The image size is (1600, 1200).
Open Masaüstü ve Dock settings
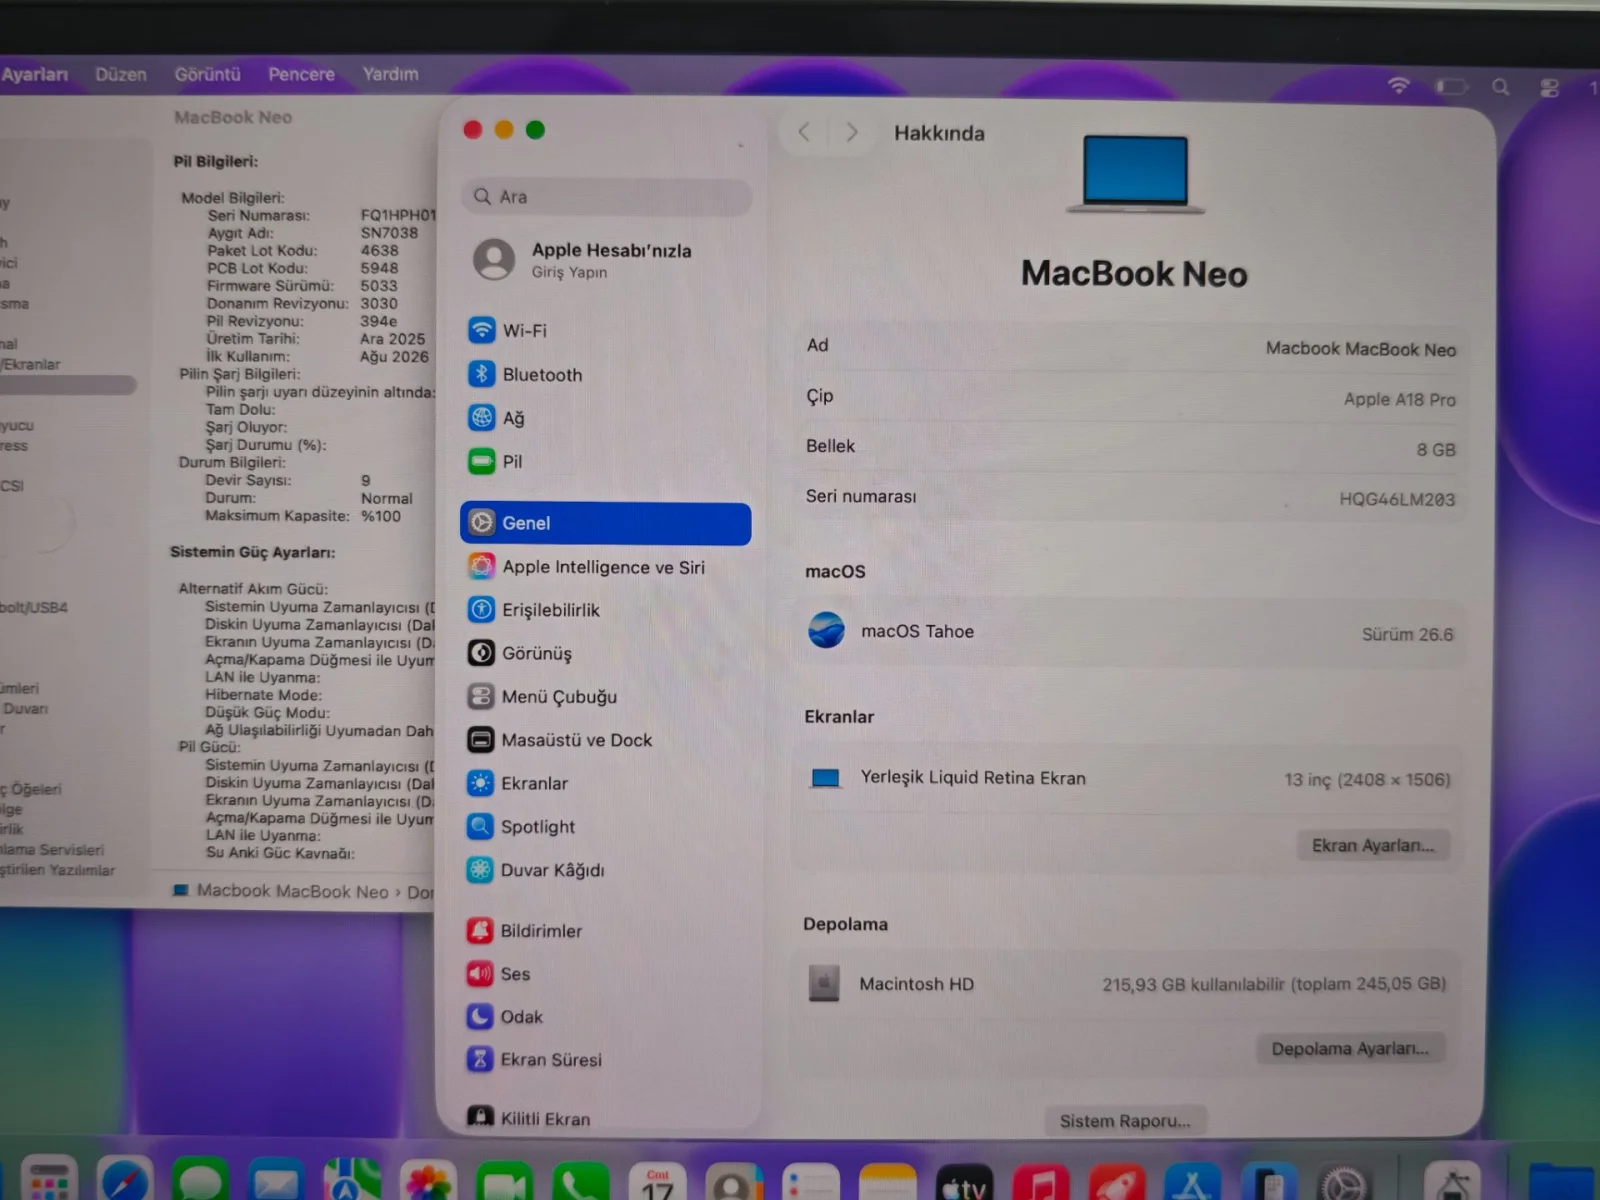coord(606,740)
